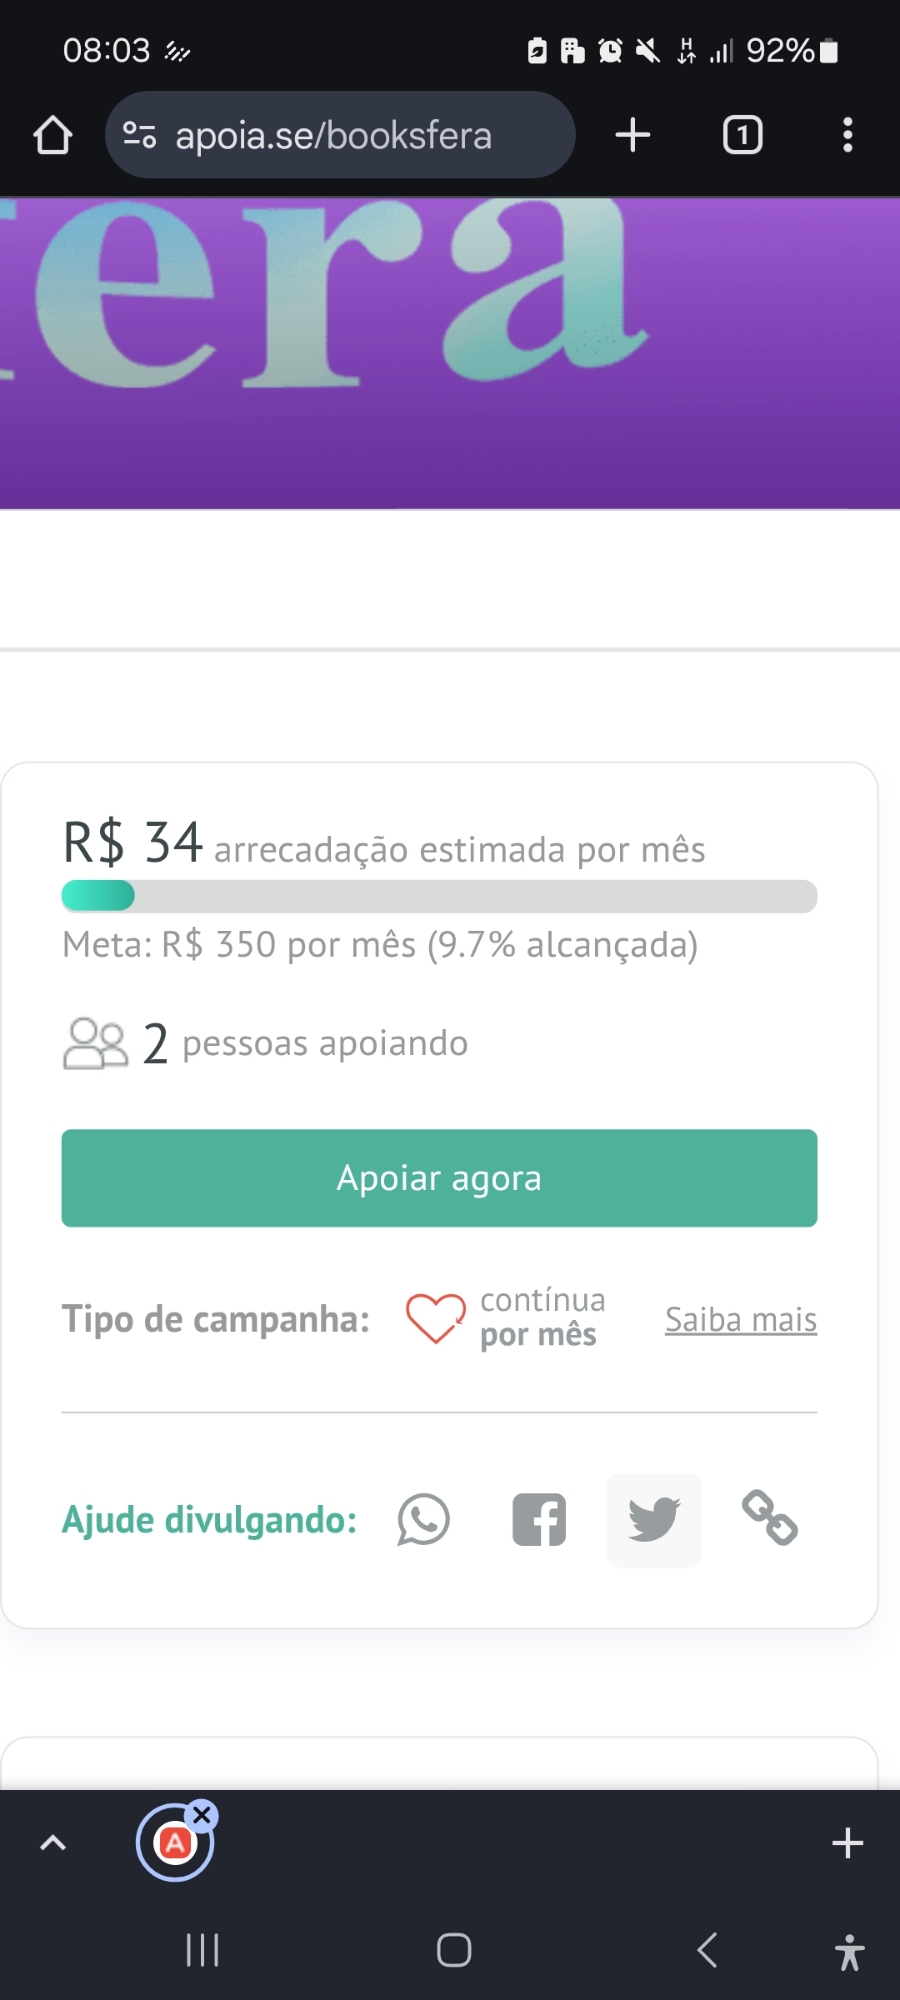The image size is (900, 2000).
Task: Open a new browser tab
Action: (x=633, y=135)
